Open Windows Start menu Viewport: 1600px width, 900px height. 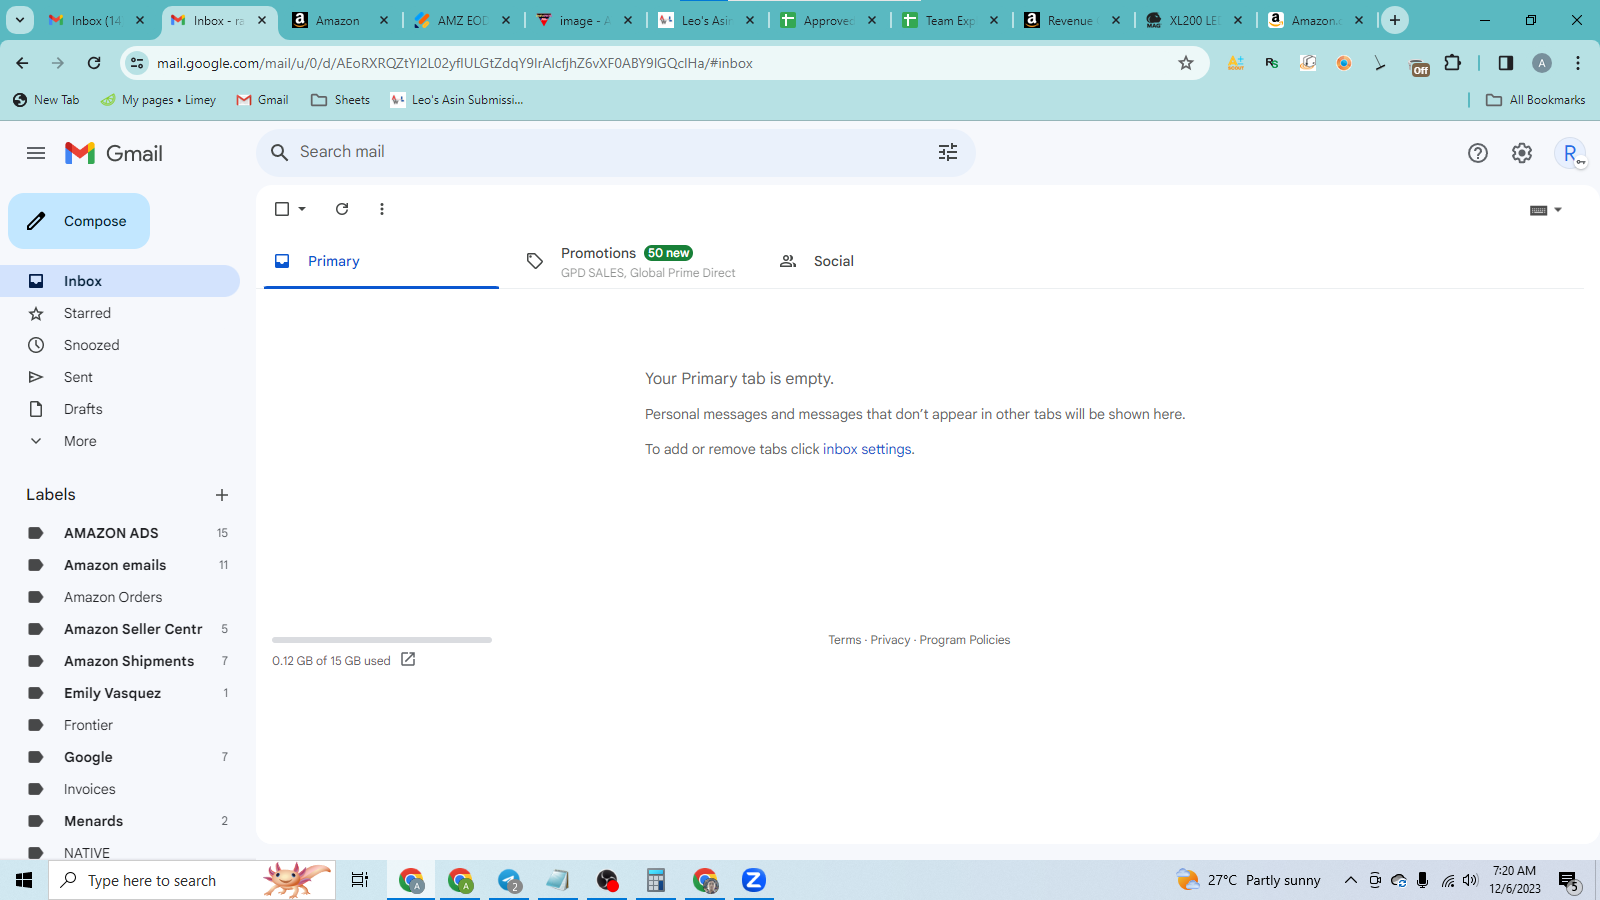coord(24,880)
